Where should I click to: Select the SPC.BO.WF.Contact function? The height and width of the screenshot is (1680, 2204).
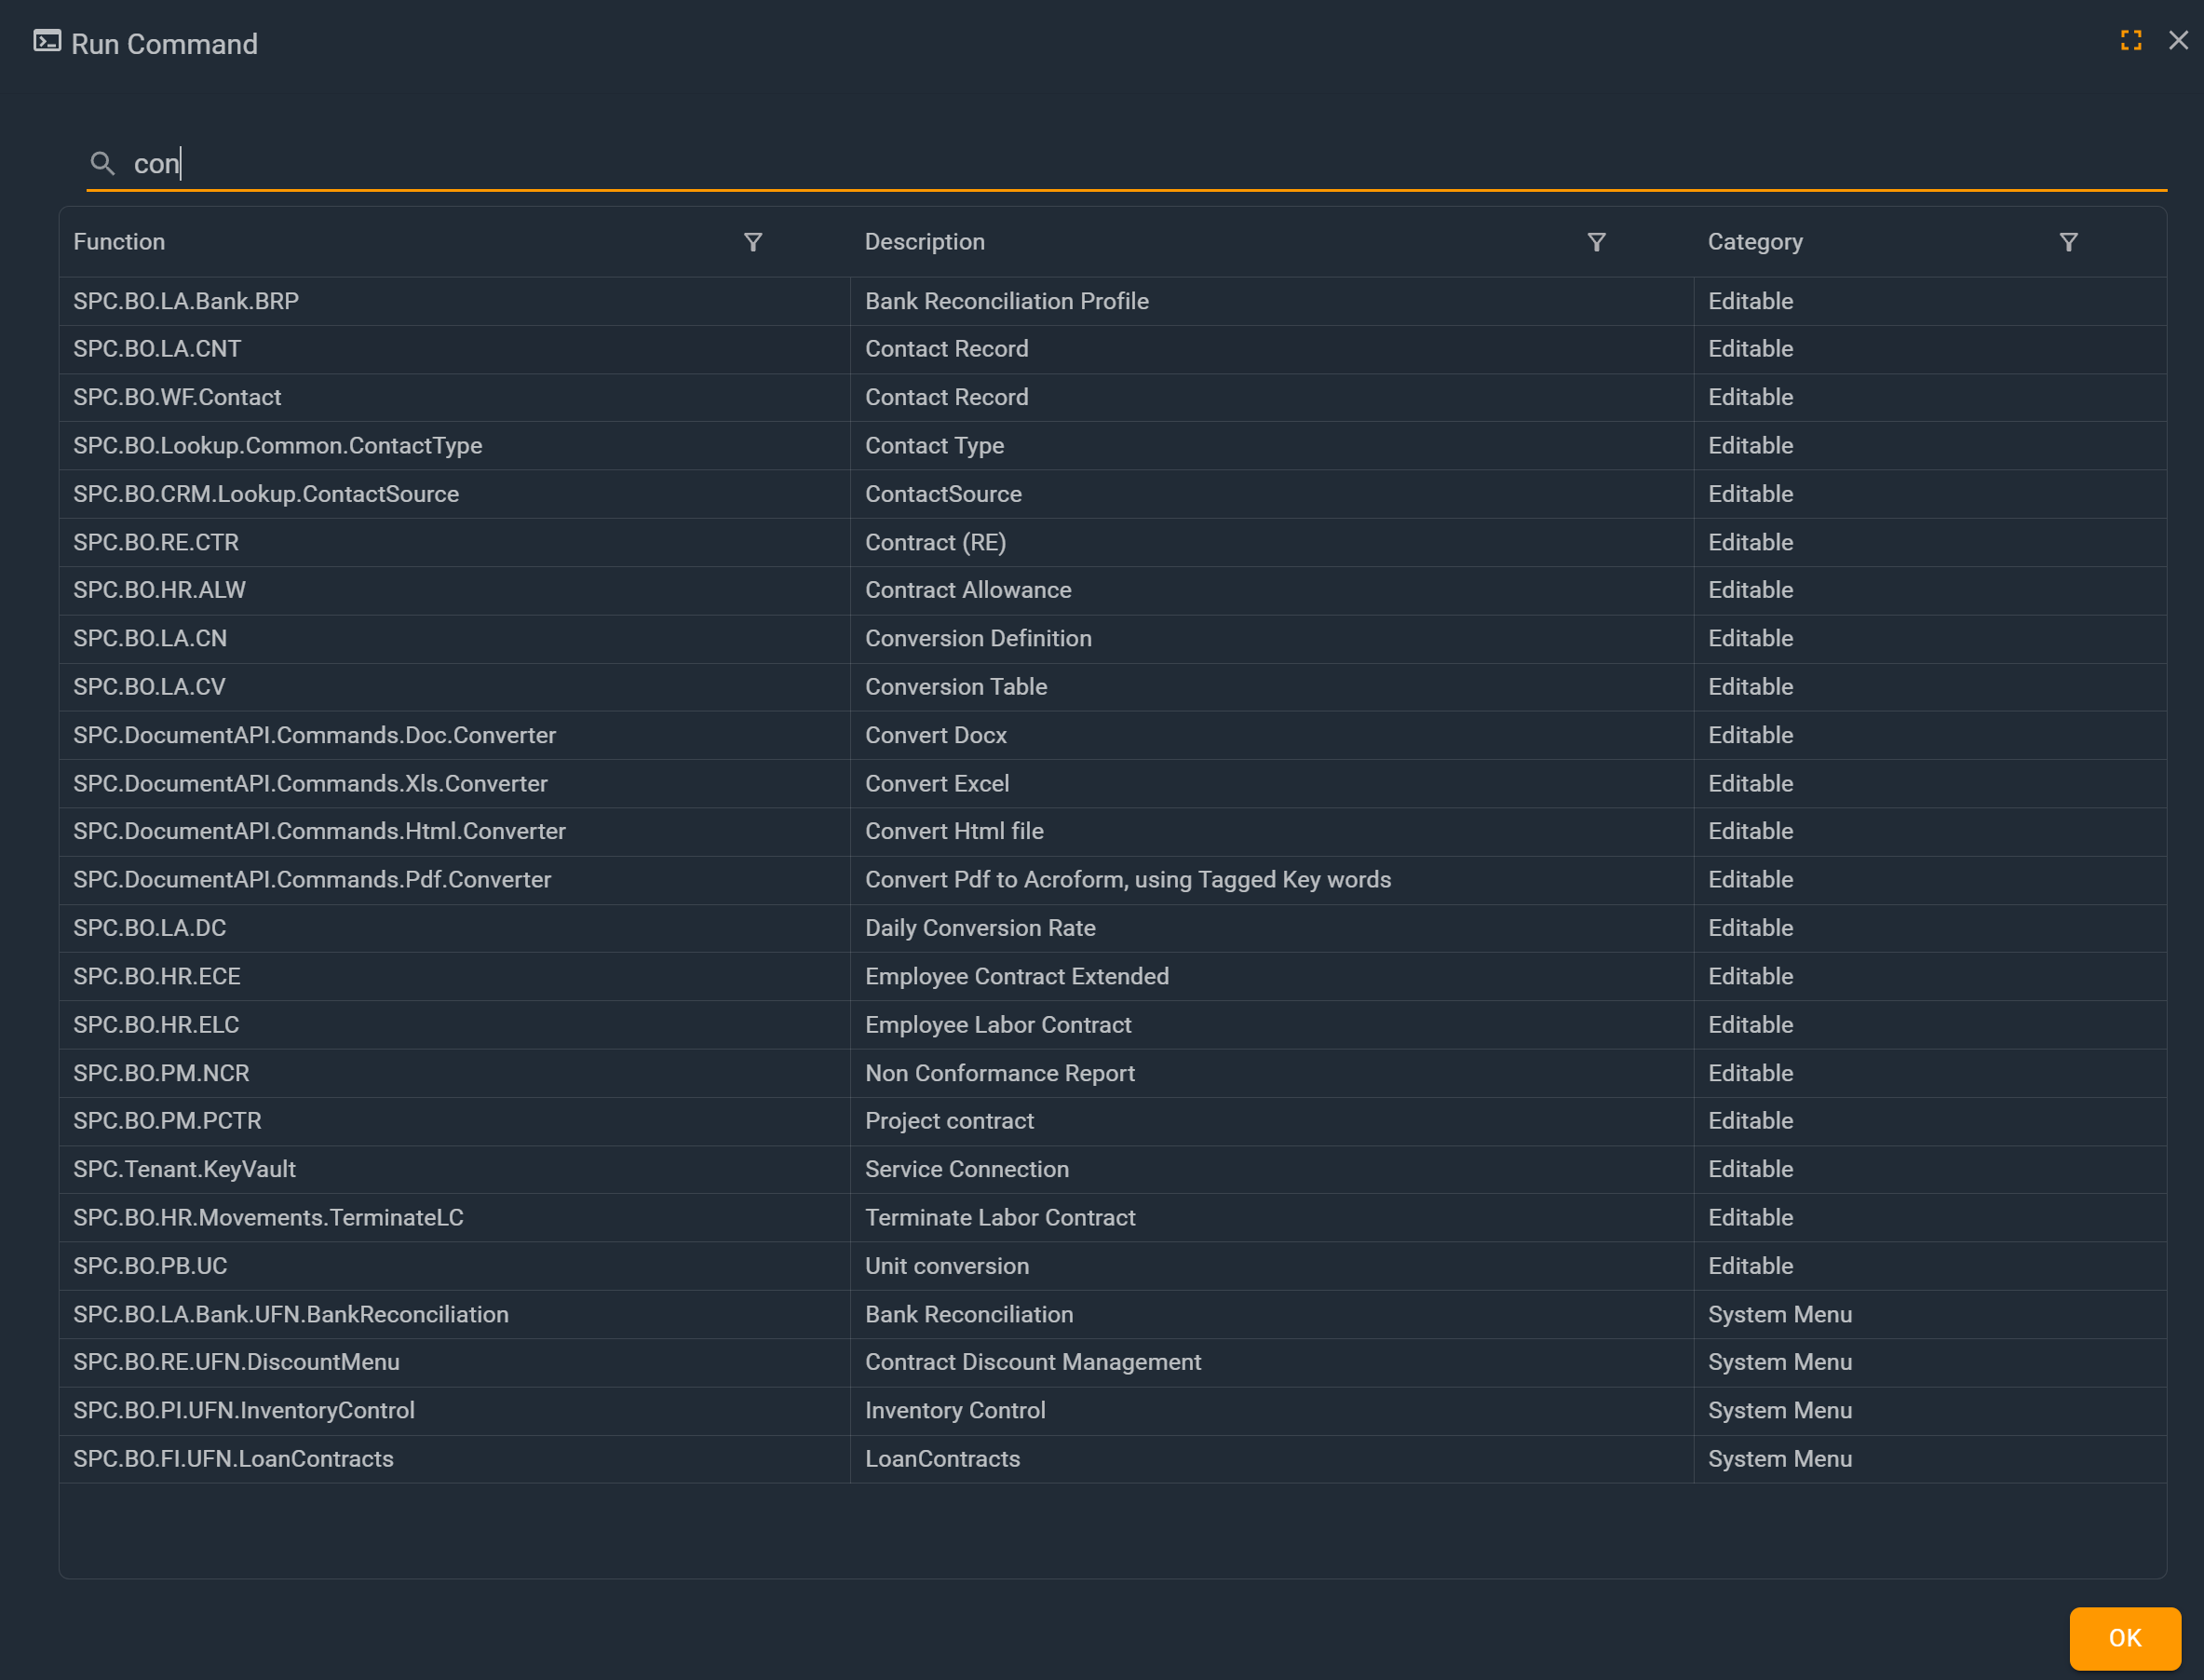coord(177,397)
